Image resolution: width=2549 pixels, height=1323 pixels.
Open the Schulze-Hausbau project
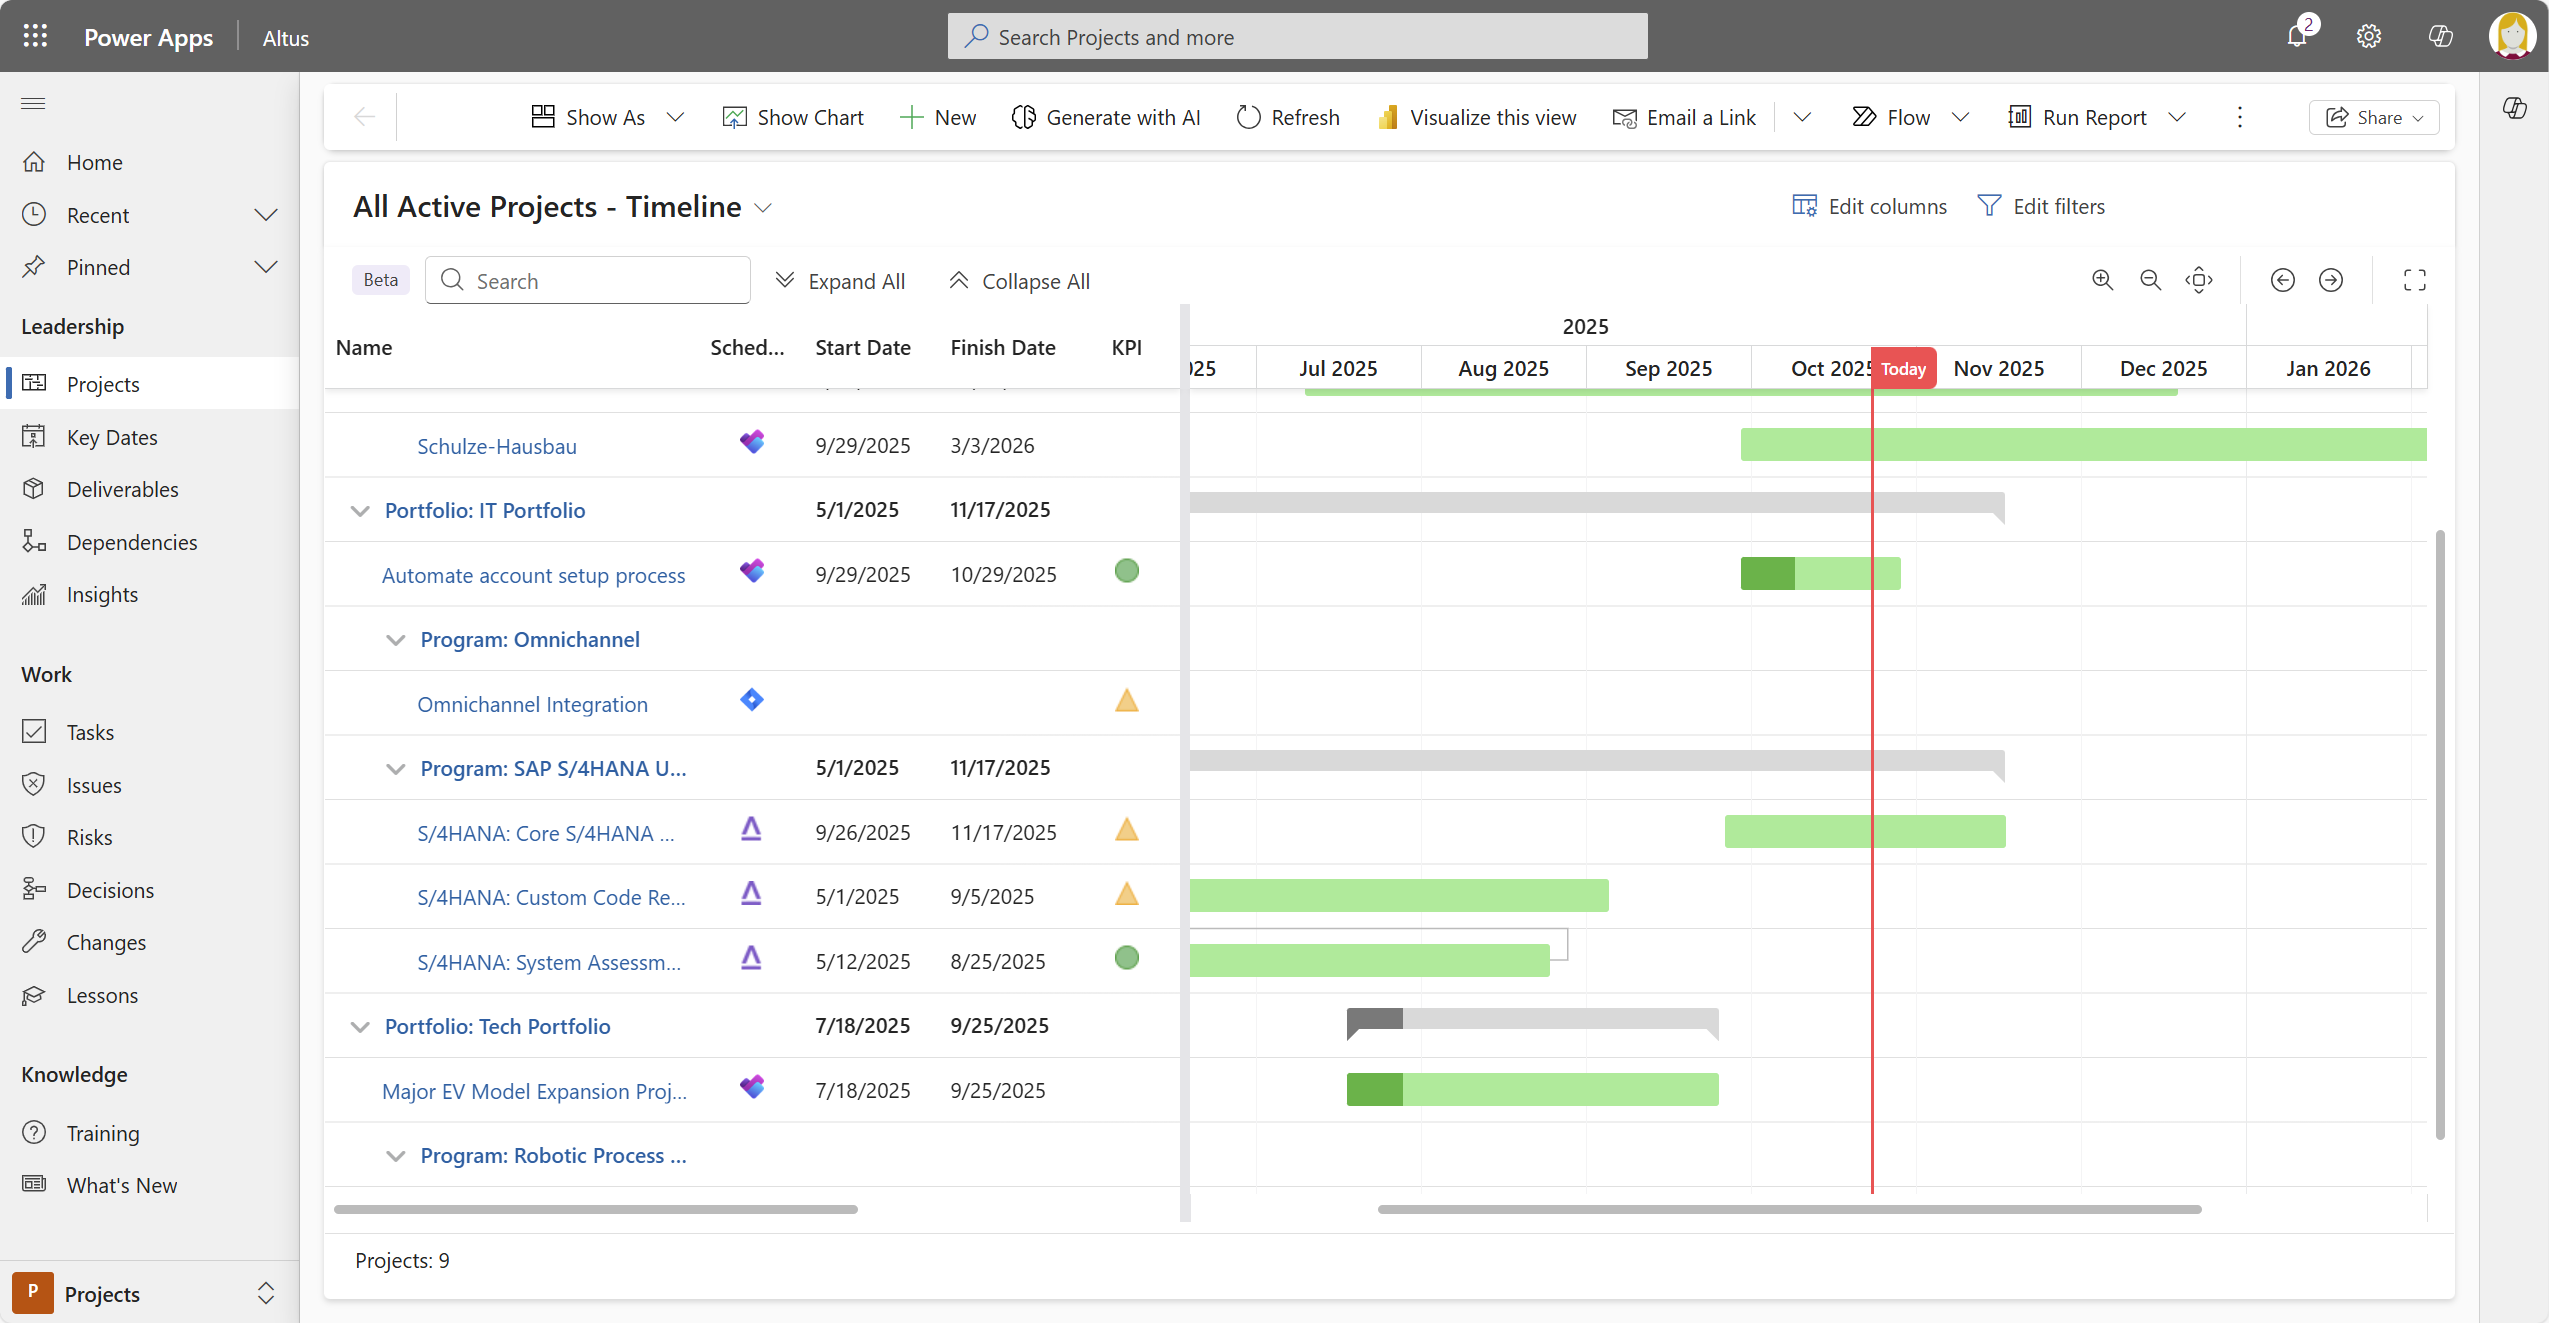pyautogui.click(x=497, y=446)
